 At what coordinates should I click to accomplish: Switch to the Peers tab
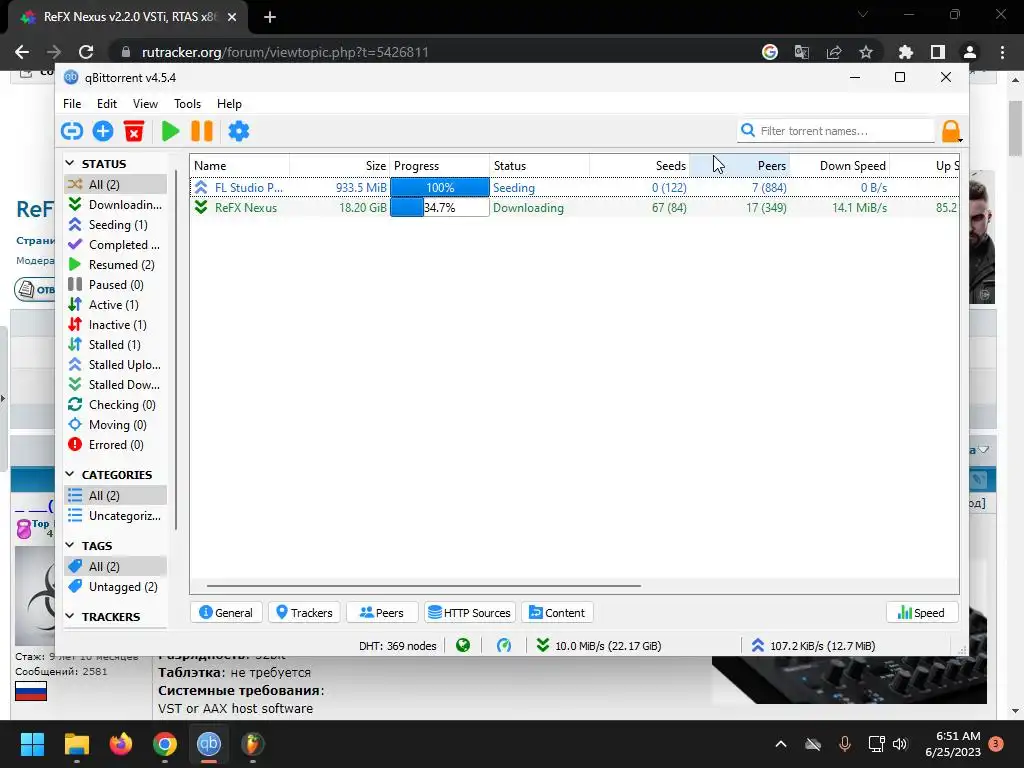click(382, 613)
